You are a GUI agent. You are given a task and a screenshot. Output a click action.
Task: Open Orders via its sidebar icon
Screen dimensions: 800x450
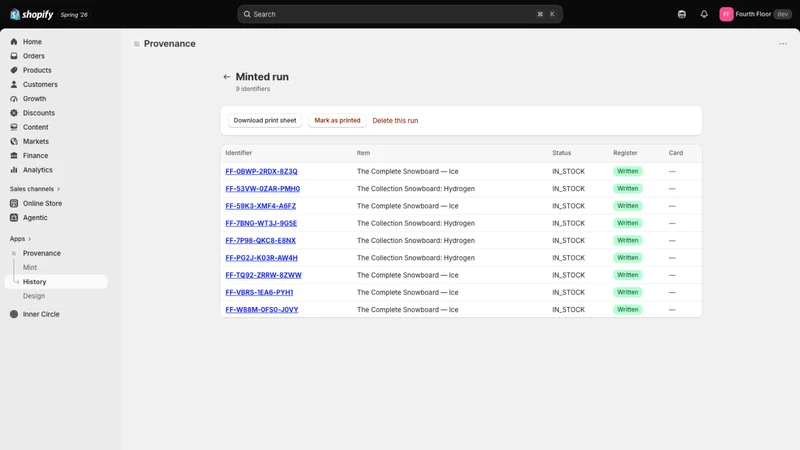tap(14, 56)
